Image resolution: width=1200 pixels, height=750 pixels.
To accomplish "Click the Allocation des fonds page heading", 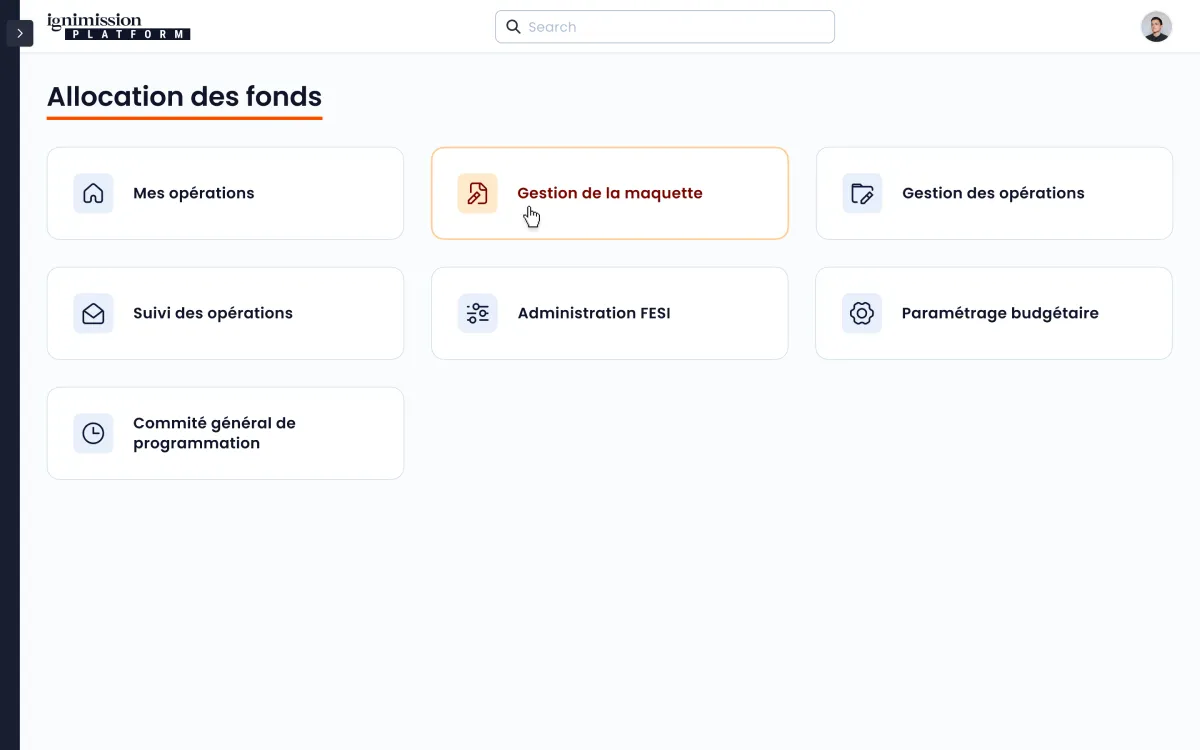I will click(x=184, y=97).
